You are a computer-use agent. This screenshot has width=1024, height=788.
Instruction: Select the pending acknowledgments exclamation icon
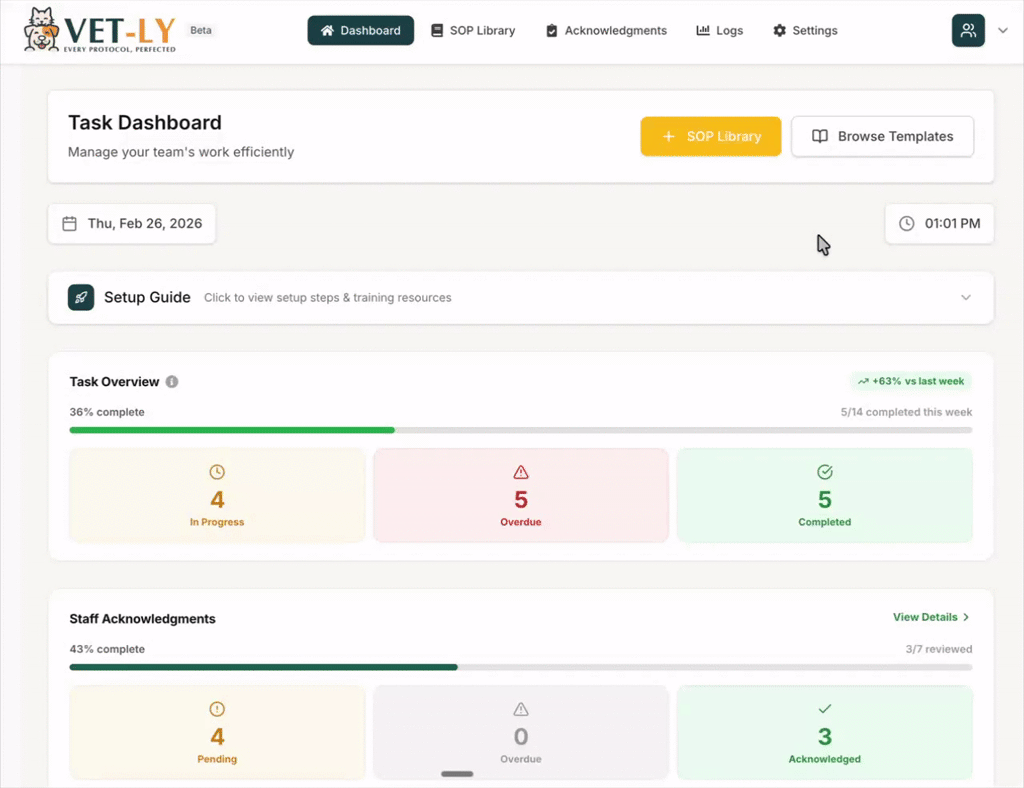pyautogui.click(x=216, y=709)
